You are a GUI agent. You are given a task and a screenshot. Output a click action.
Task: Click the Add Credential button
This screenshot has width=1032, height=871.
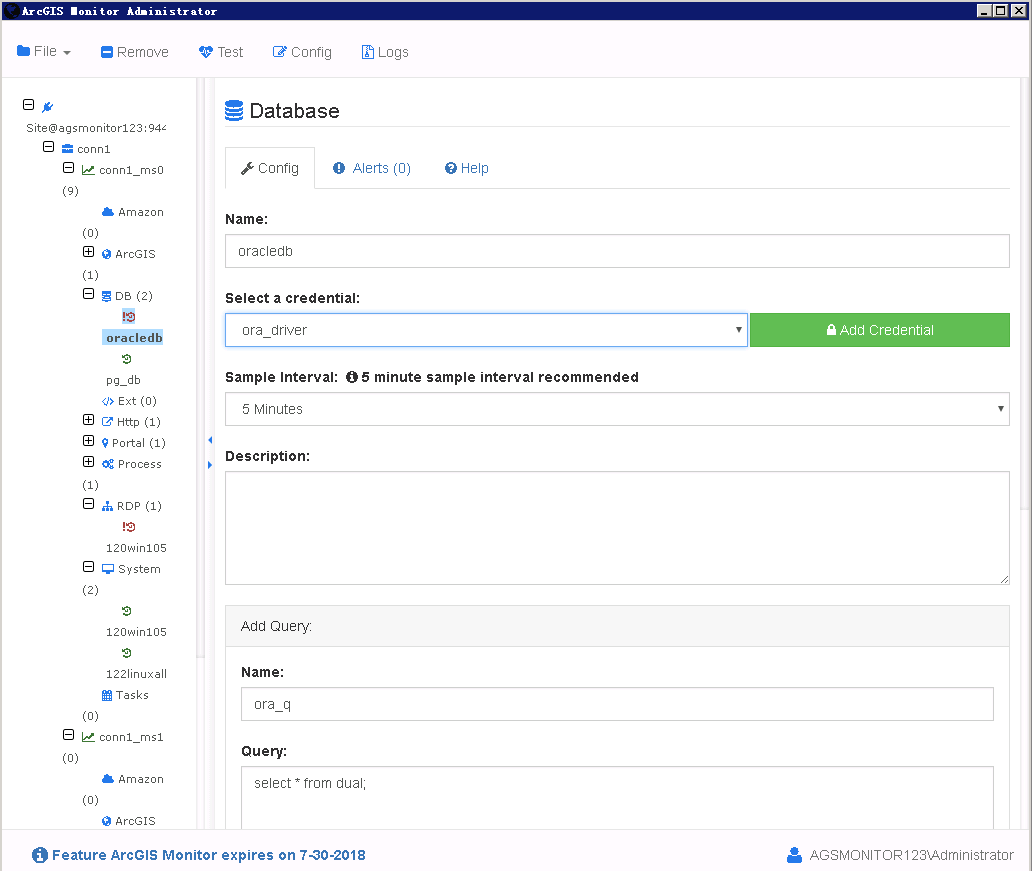click(x=879, y=330)
